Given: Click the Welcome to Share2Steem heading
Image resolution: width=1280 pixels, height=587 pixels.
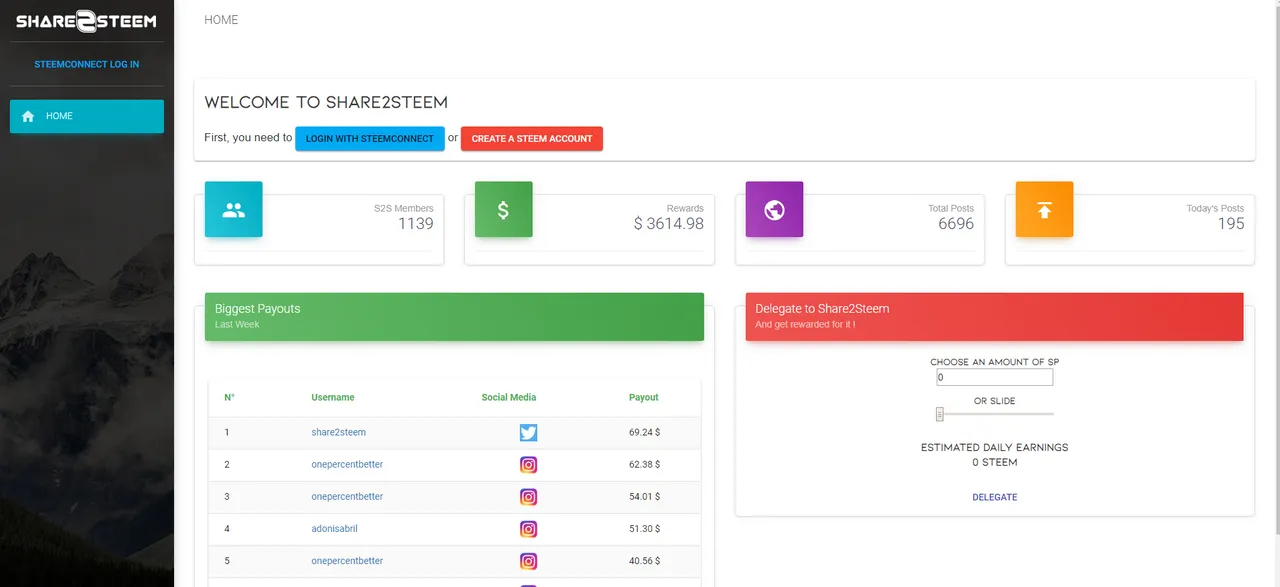Looking at the screenshot, I should coord(326,102).
